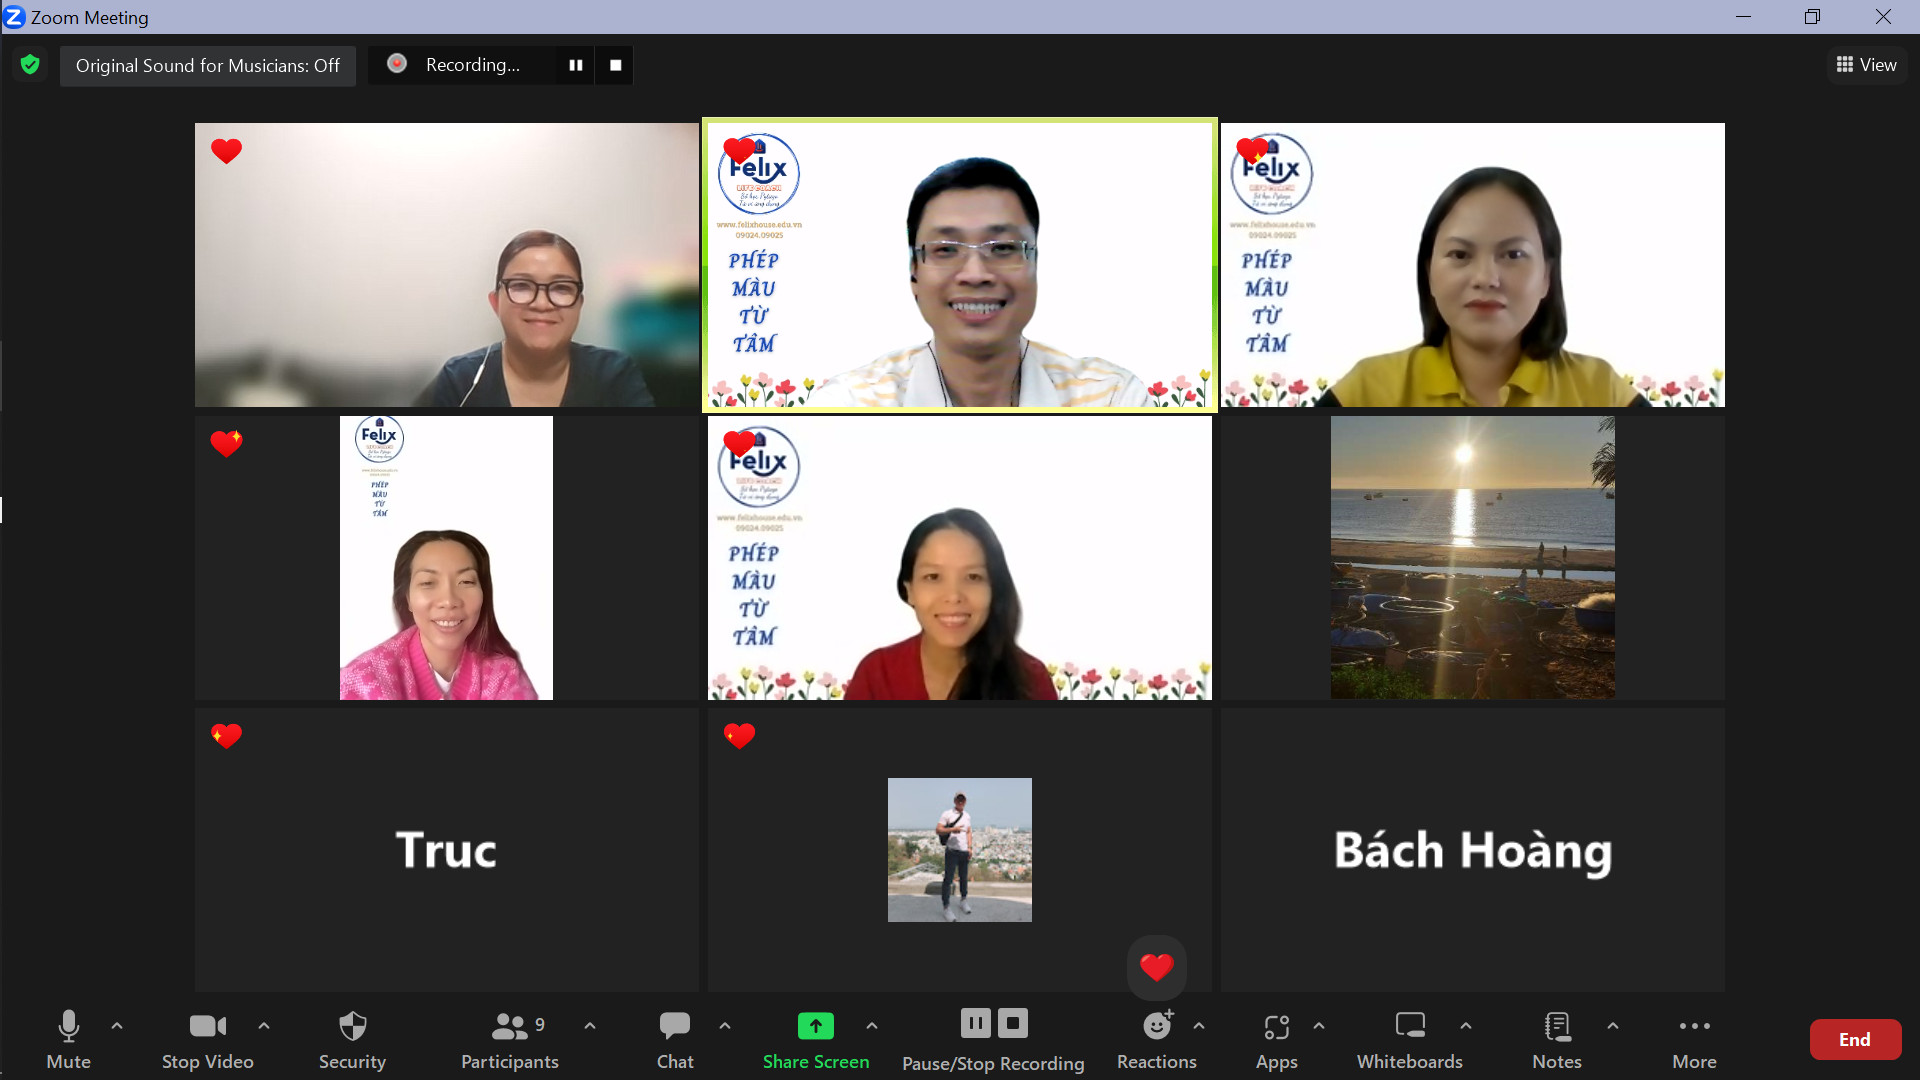Pause recording from top recording bar
The height and width of the screenshot is (1080, 1920).
pyautogui.click(x=576, y=65)
